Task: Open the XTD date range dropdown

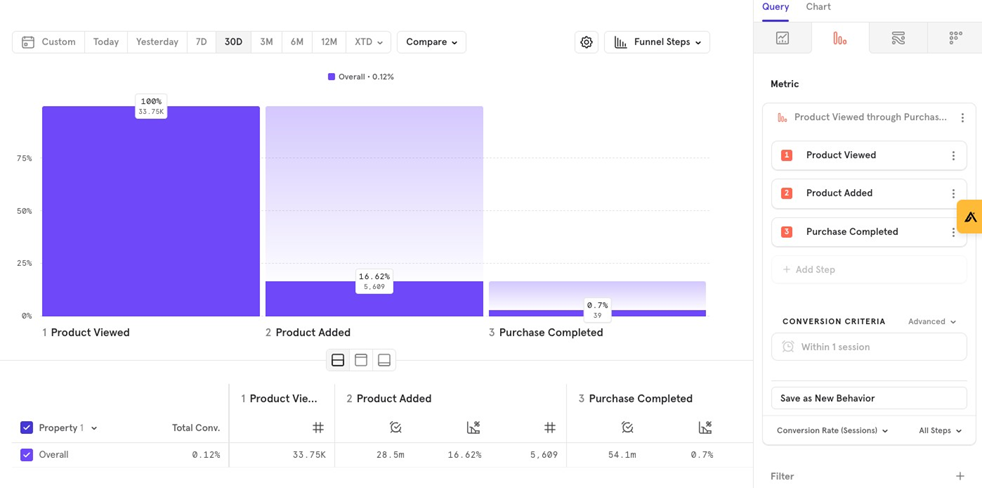Action: (368, 42)
